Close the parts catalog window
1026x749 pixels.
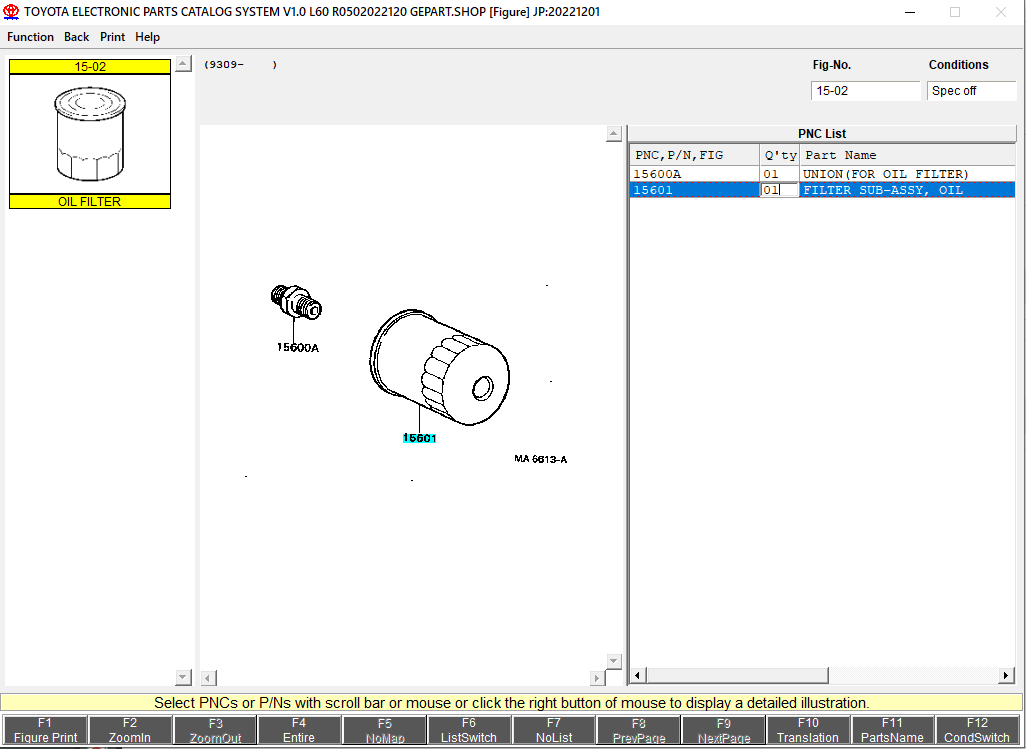click(1000, 12)
